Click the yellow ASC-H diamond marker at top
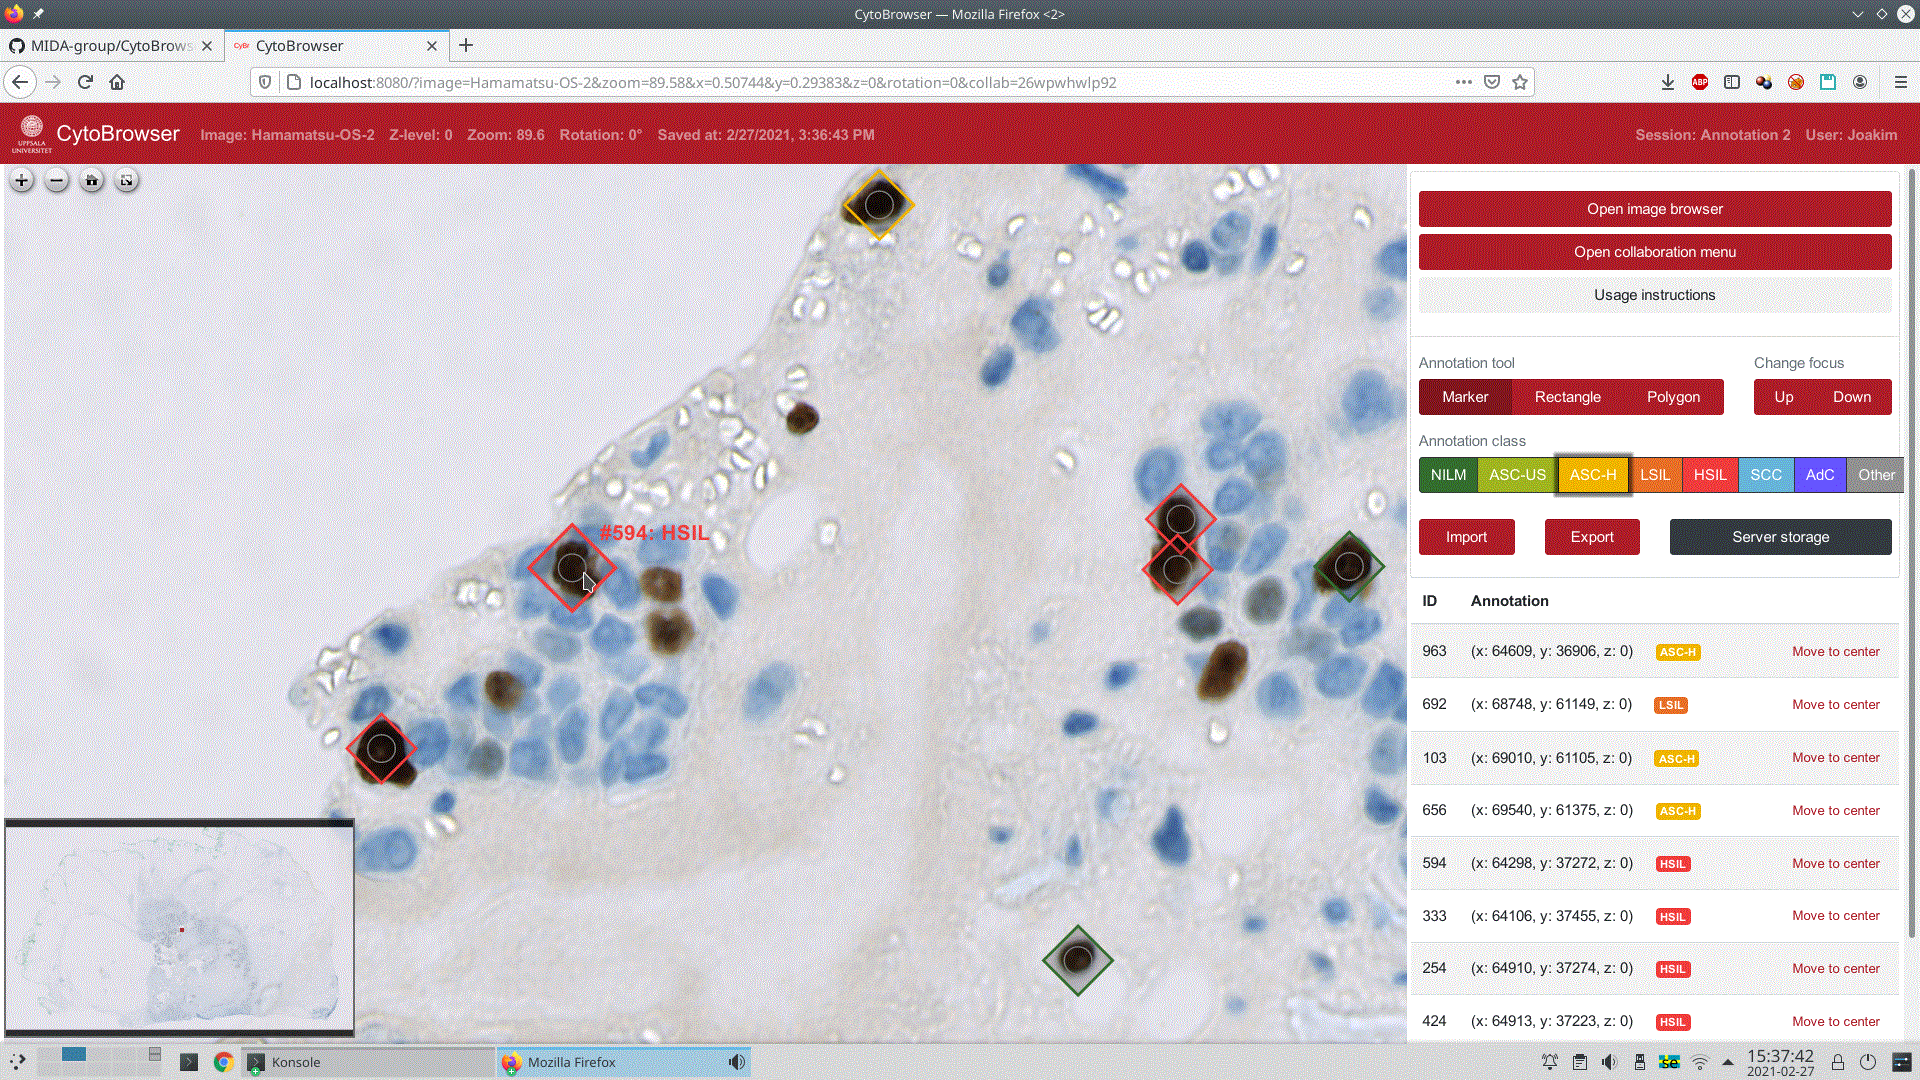Image resolution: width=1920 pixels, height=1080 pixels. tap(879, 205)
